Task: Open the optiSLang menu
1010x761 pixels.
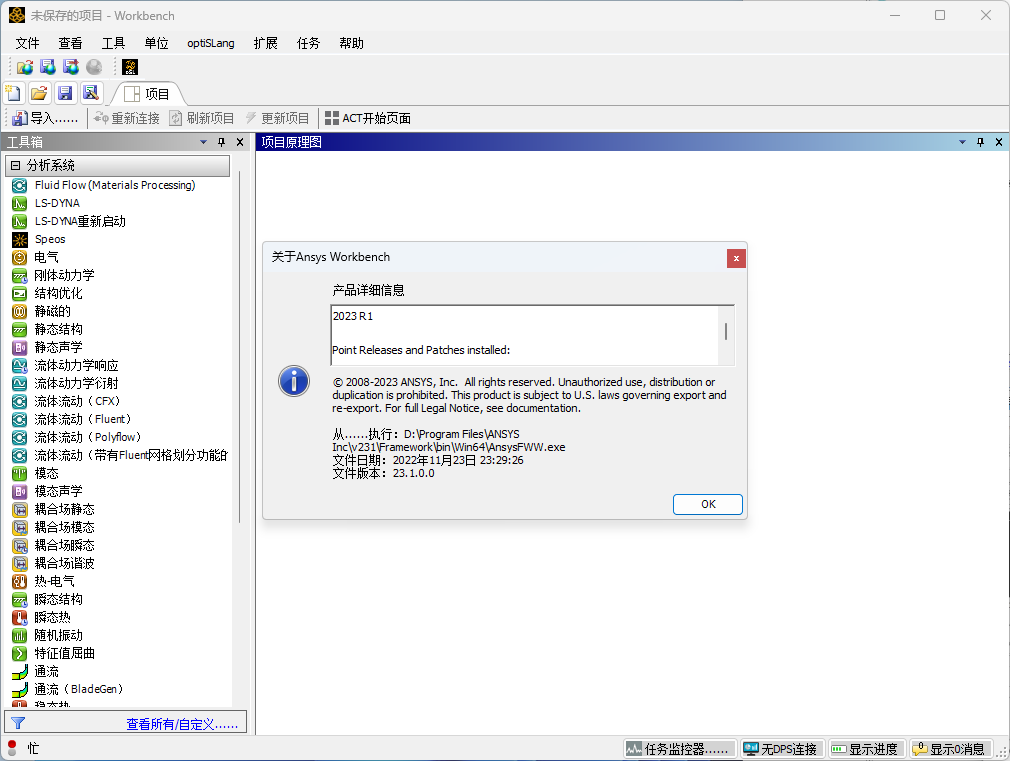Action: click(x=211, y=43)
